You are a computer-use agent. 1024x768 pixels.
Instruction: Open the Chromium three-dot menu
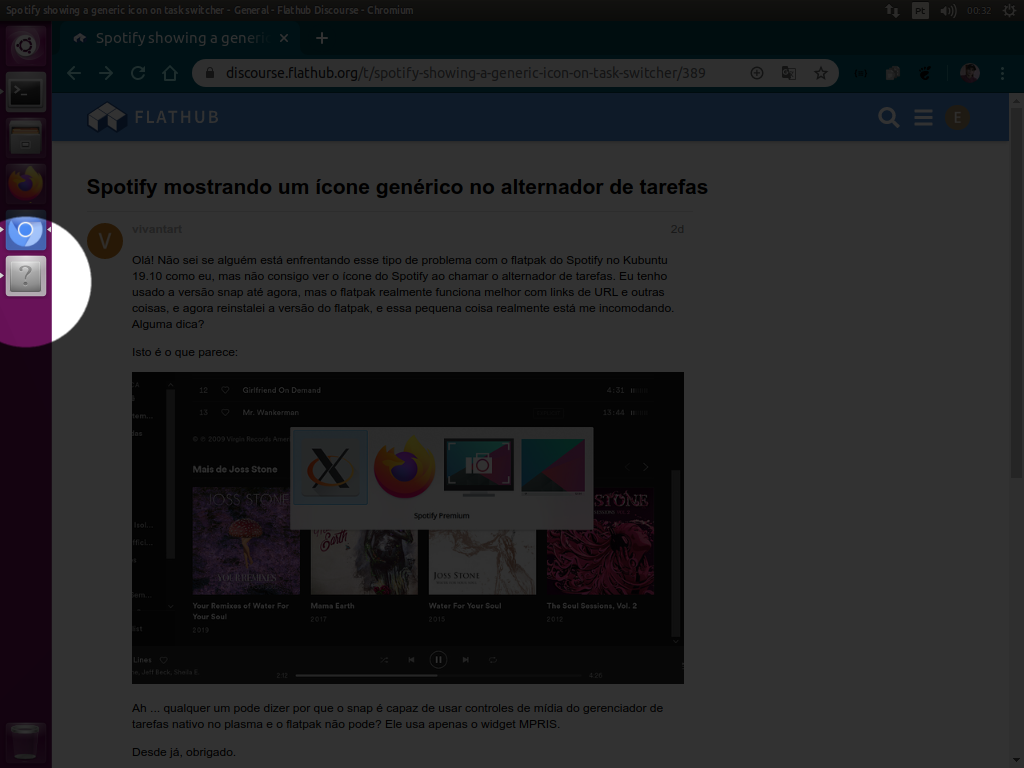pyautogui.click(x=1002, y=73)
